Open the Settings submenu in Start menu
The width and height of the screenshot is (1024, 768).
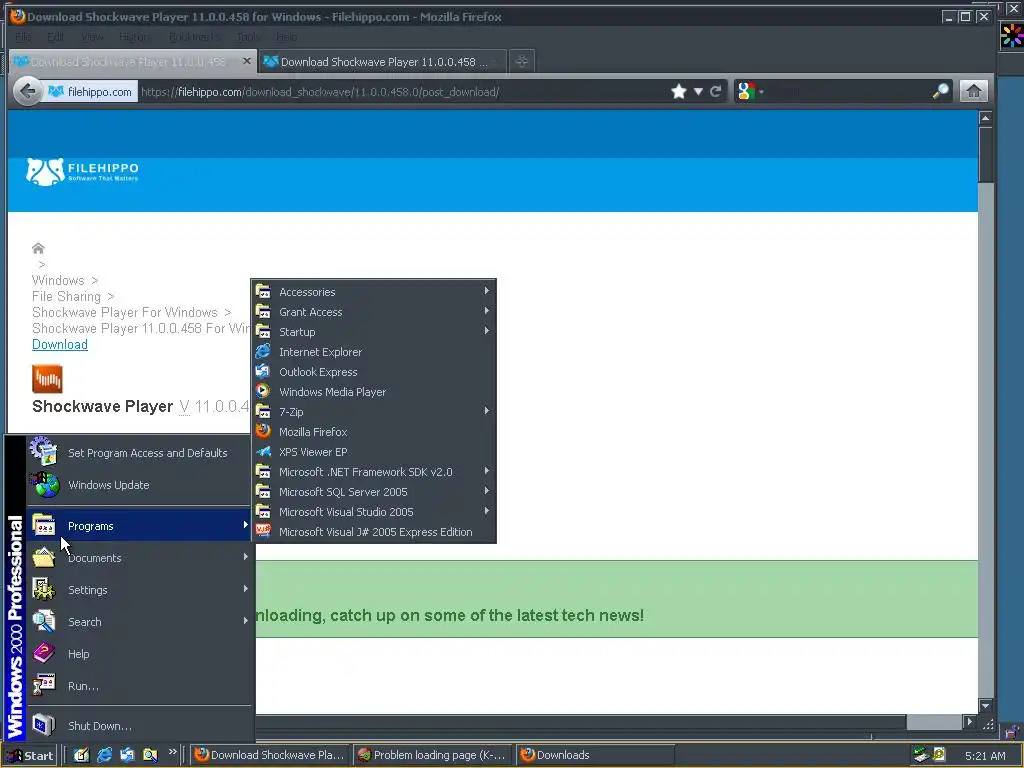pos(140,590)
